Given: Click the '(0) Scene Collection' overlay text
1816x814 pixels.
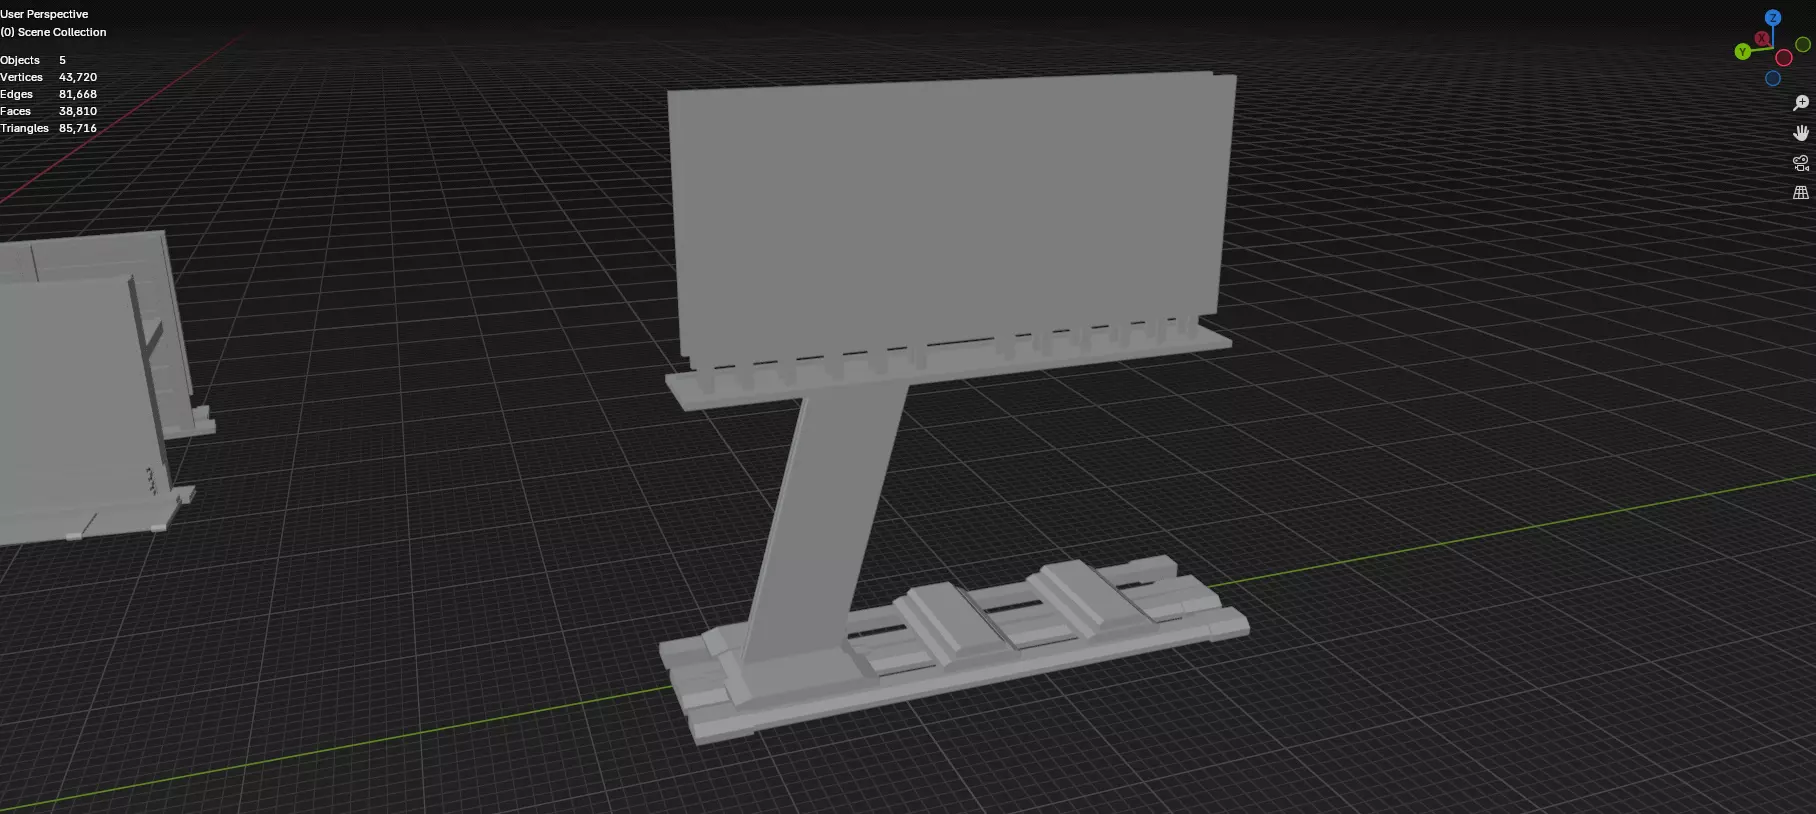Looking at the screenshot, I should (x=53, y=32).
